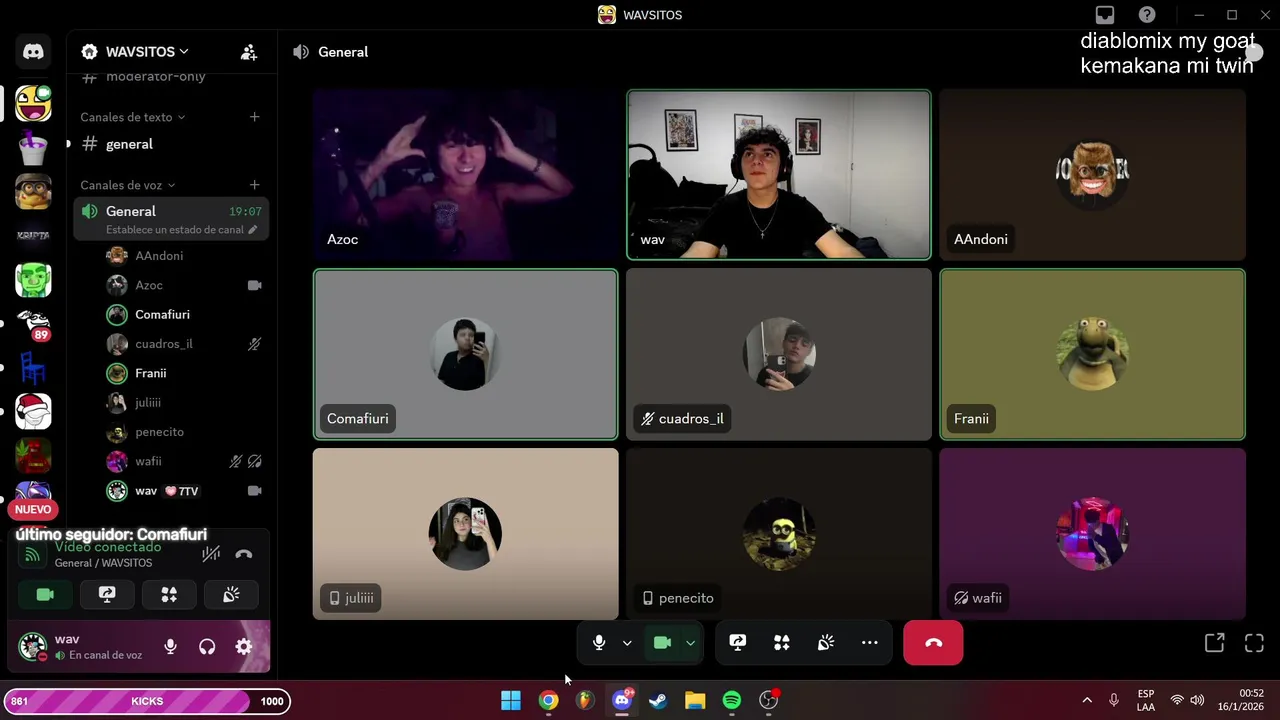Viewport: 1280px width, 720px height.
Task: Toggle noise suppression icon in voice panel
Action: [211, 554]
